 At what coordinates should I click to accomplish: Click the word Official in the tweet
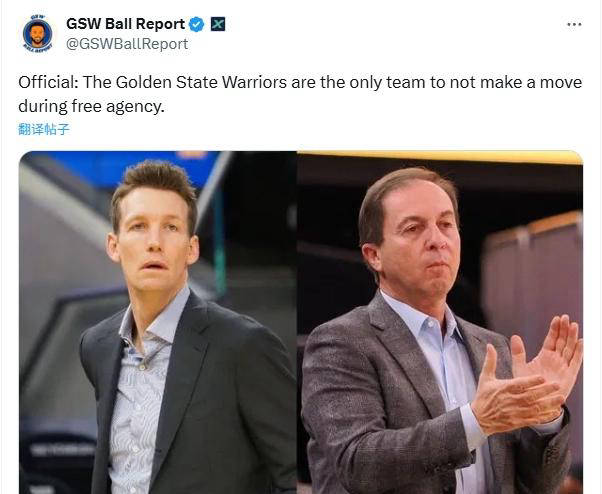click(x=48, y=82)
